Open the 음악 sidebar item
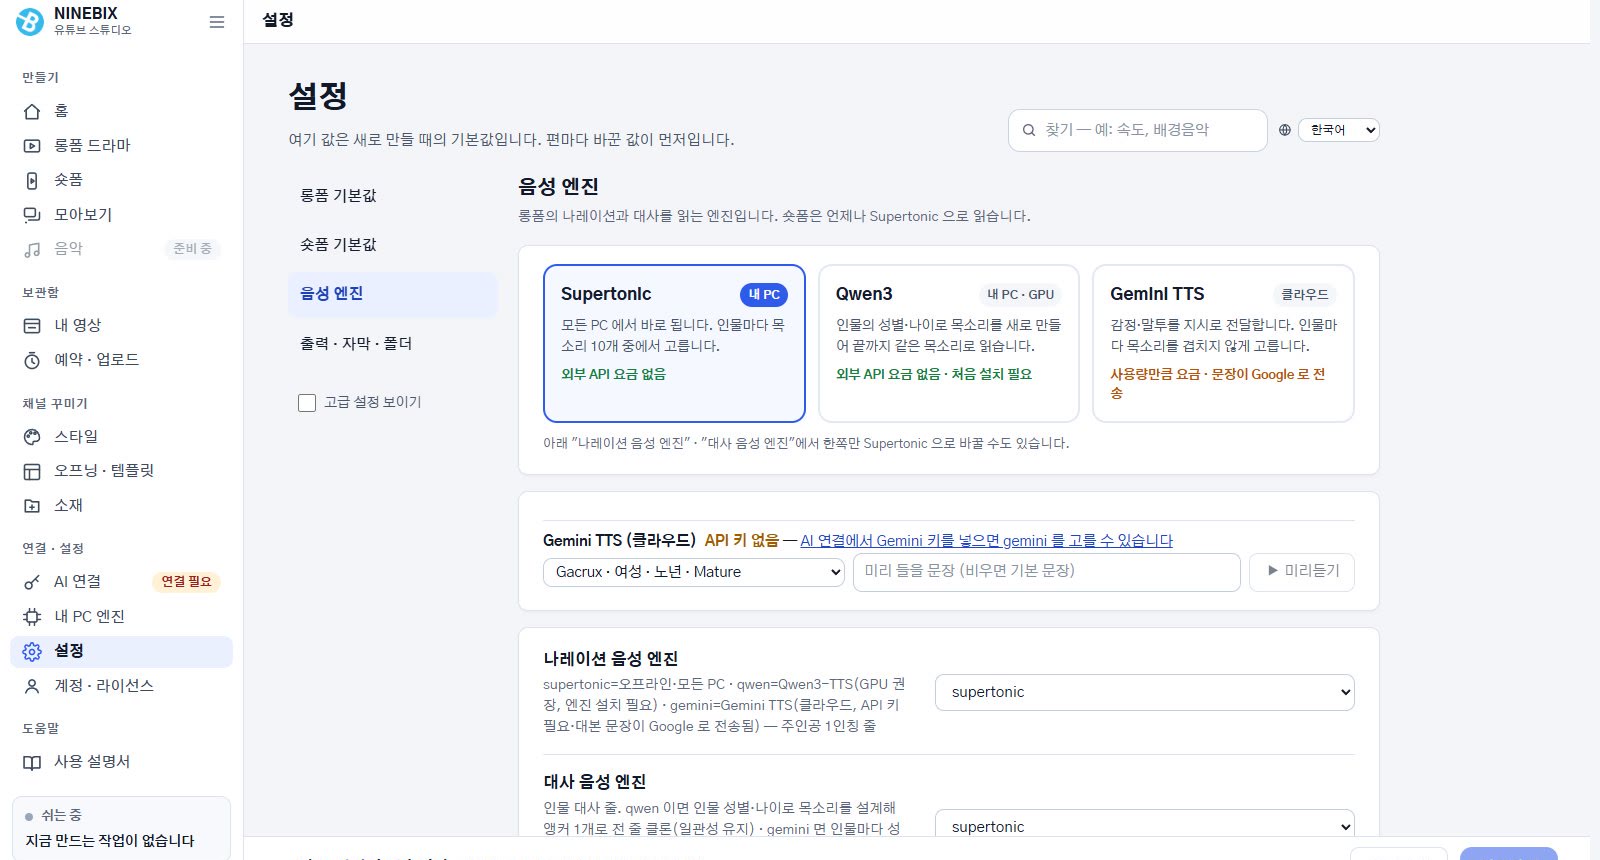Screen dimensions: 1600x860 121,249
